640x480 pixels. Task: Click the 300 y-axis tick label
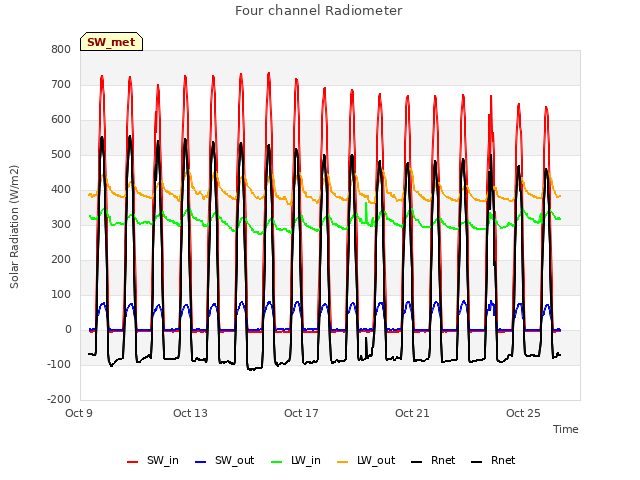[x=61, y=224]
